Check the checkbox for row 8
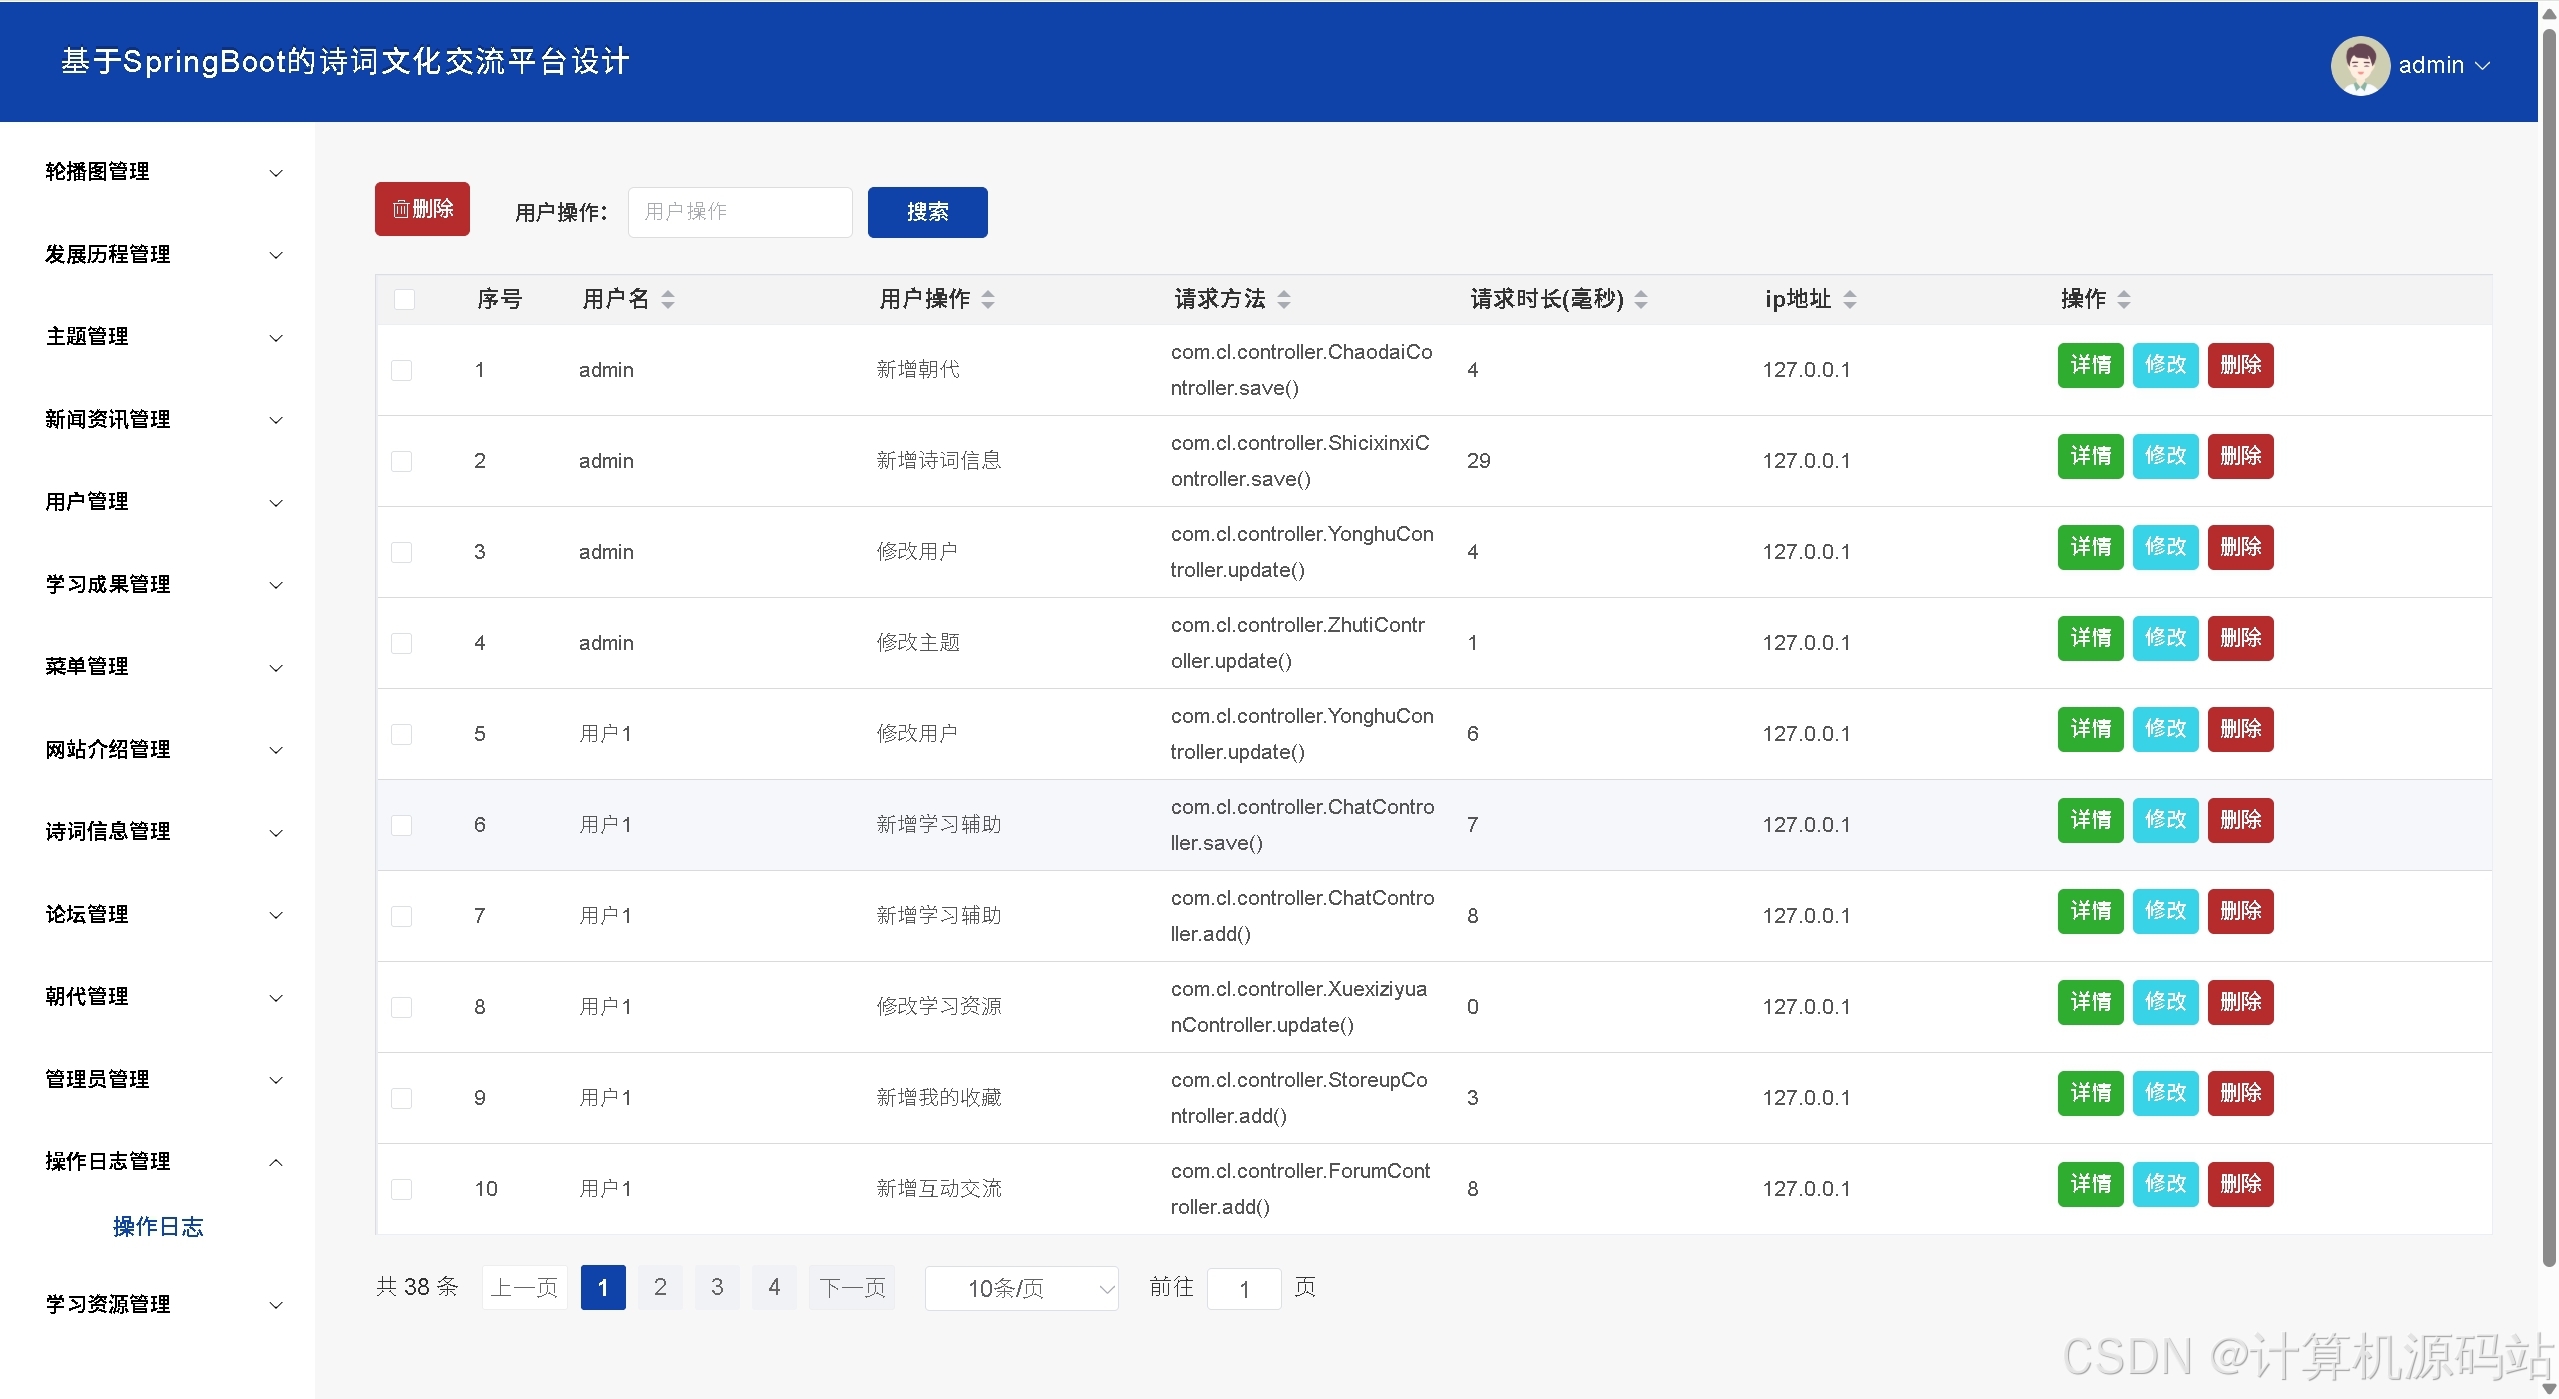 (402, 1007)
